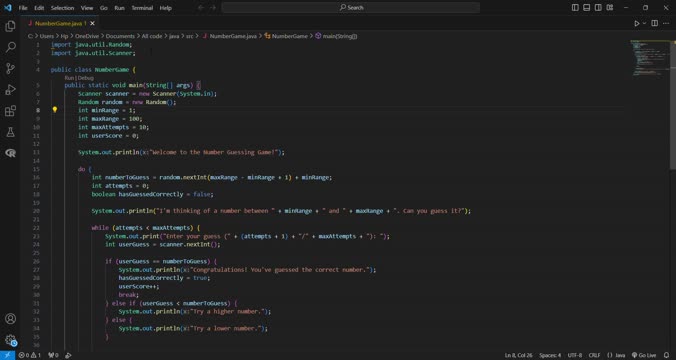Open the File menu
The image size is (676, 360).
[x=23, y=8]
